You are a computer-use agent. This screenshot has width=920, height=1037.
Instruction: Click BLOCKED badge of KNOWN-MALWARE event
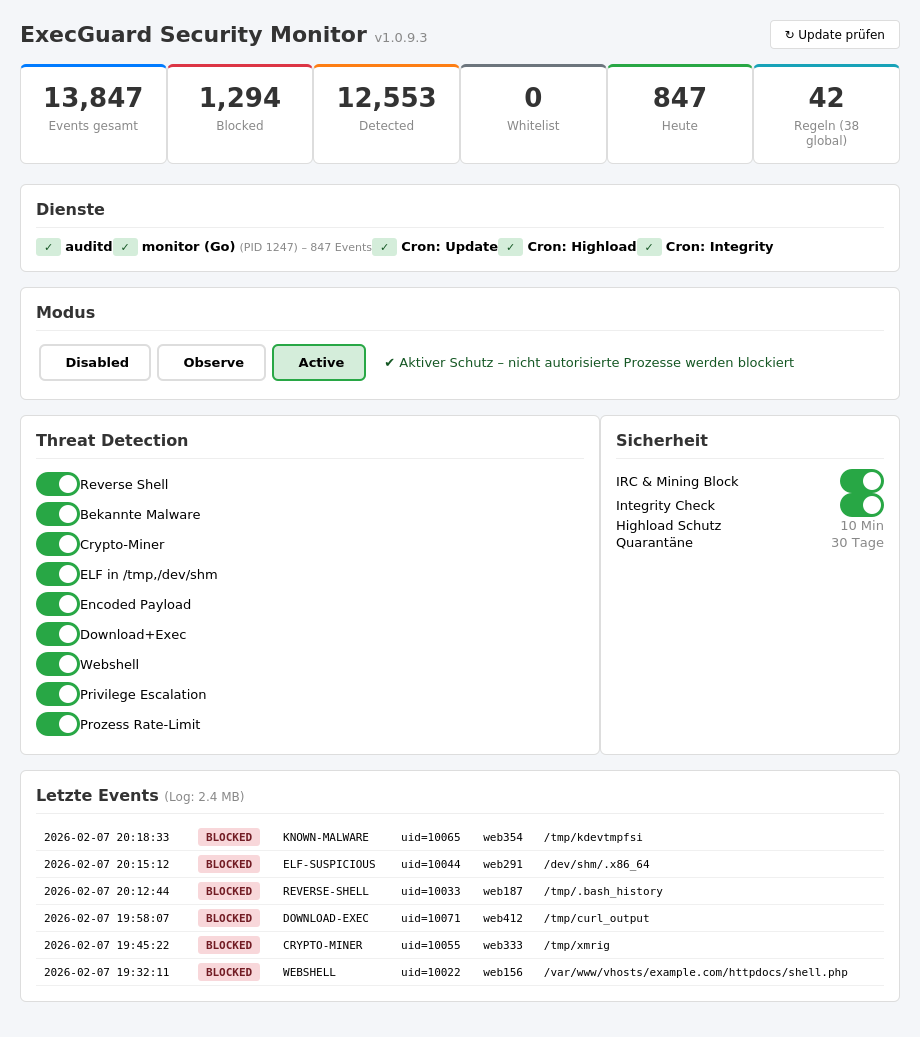coord(229,837)
